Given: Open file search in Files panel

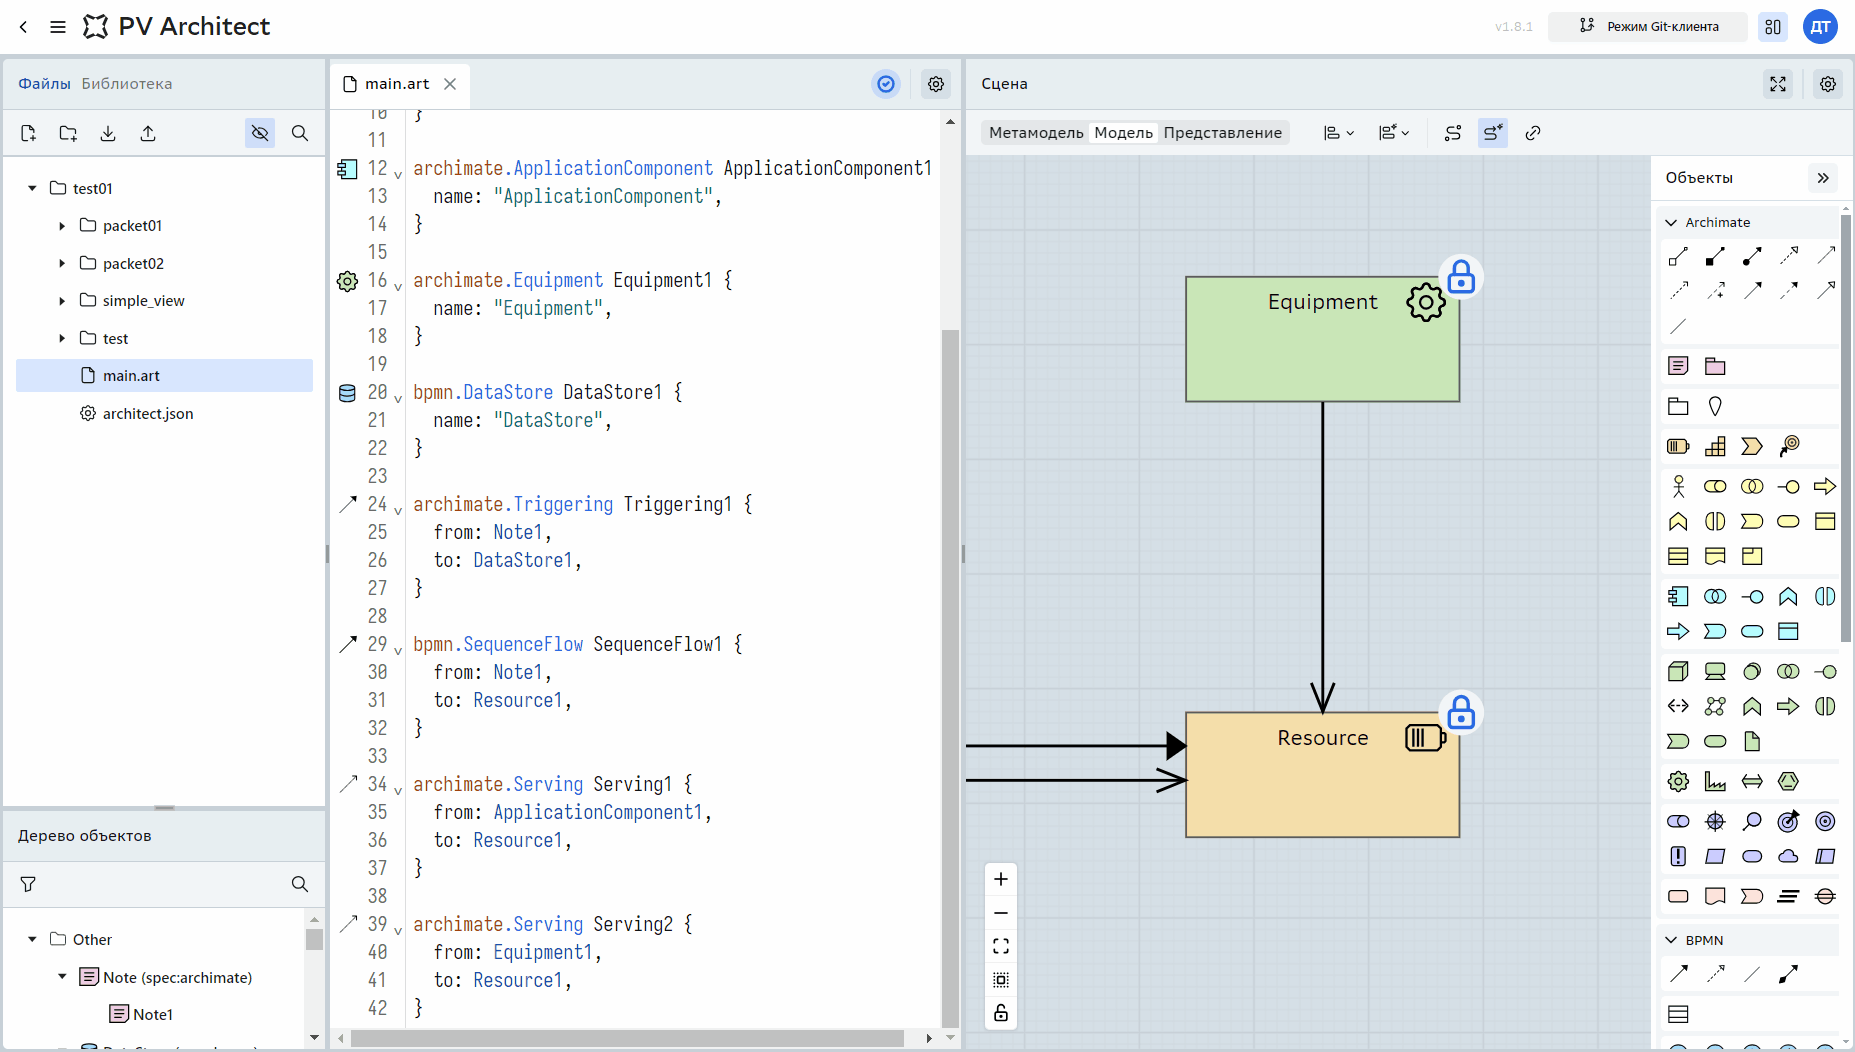Looking at the screenshot, I should point(300,133).
